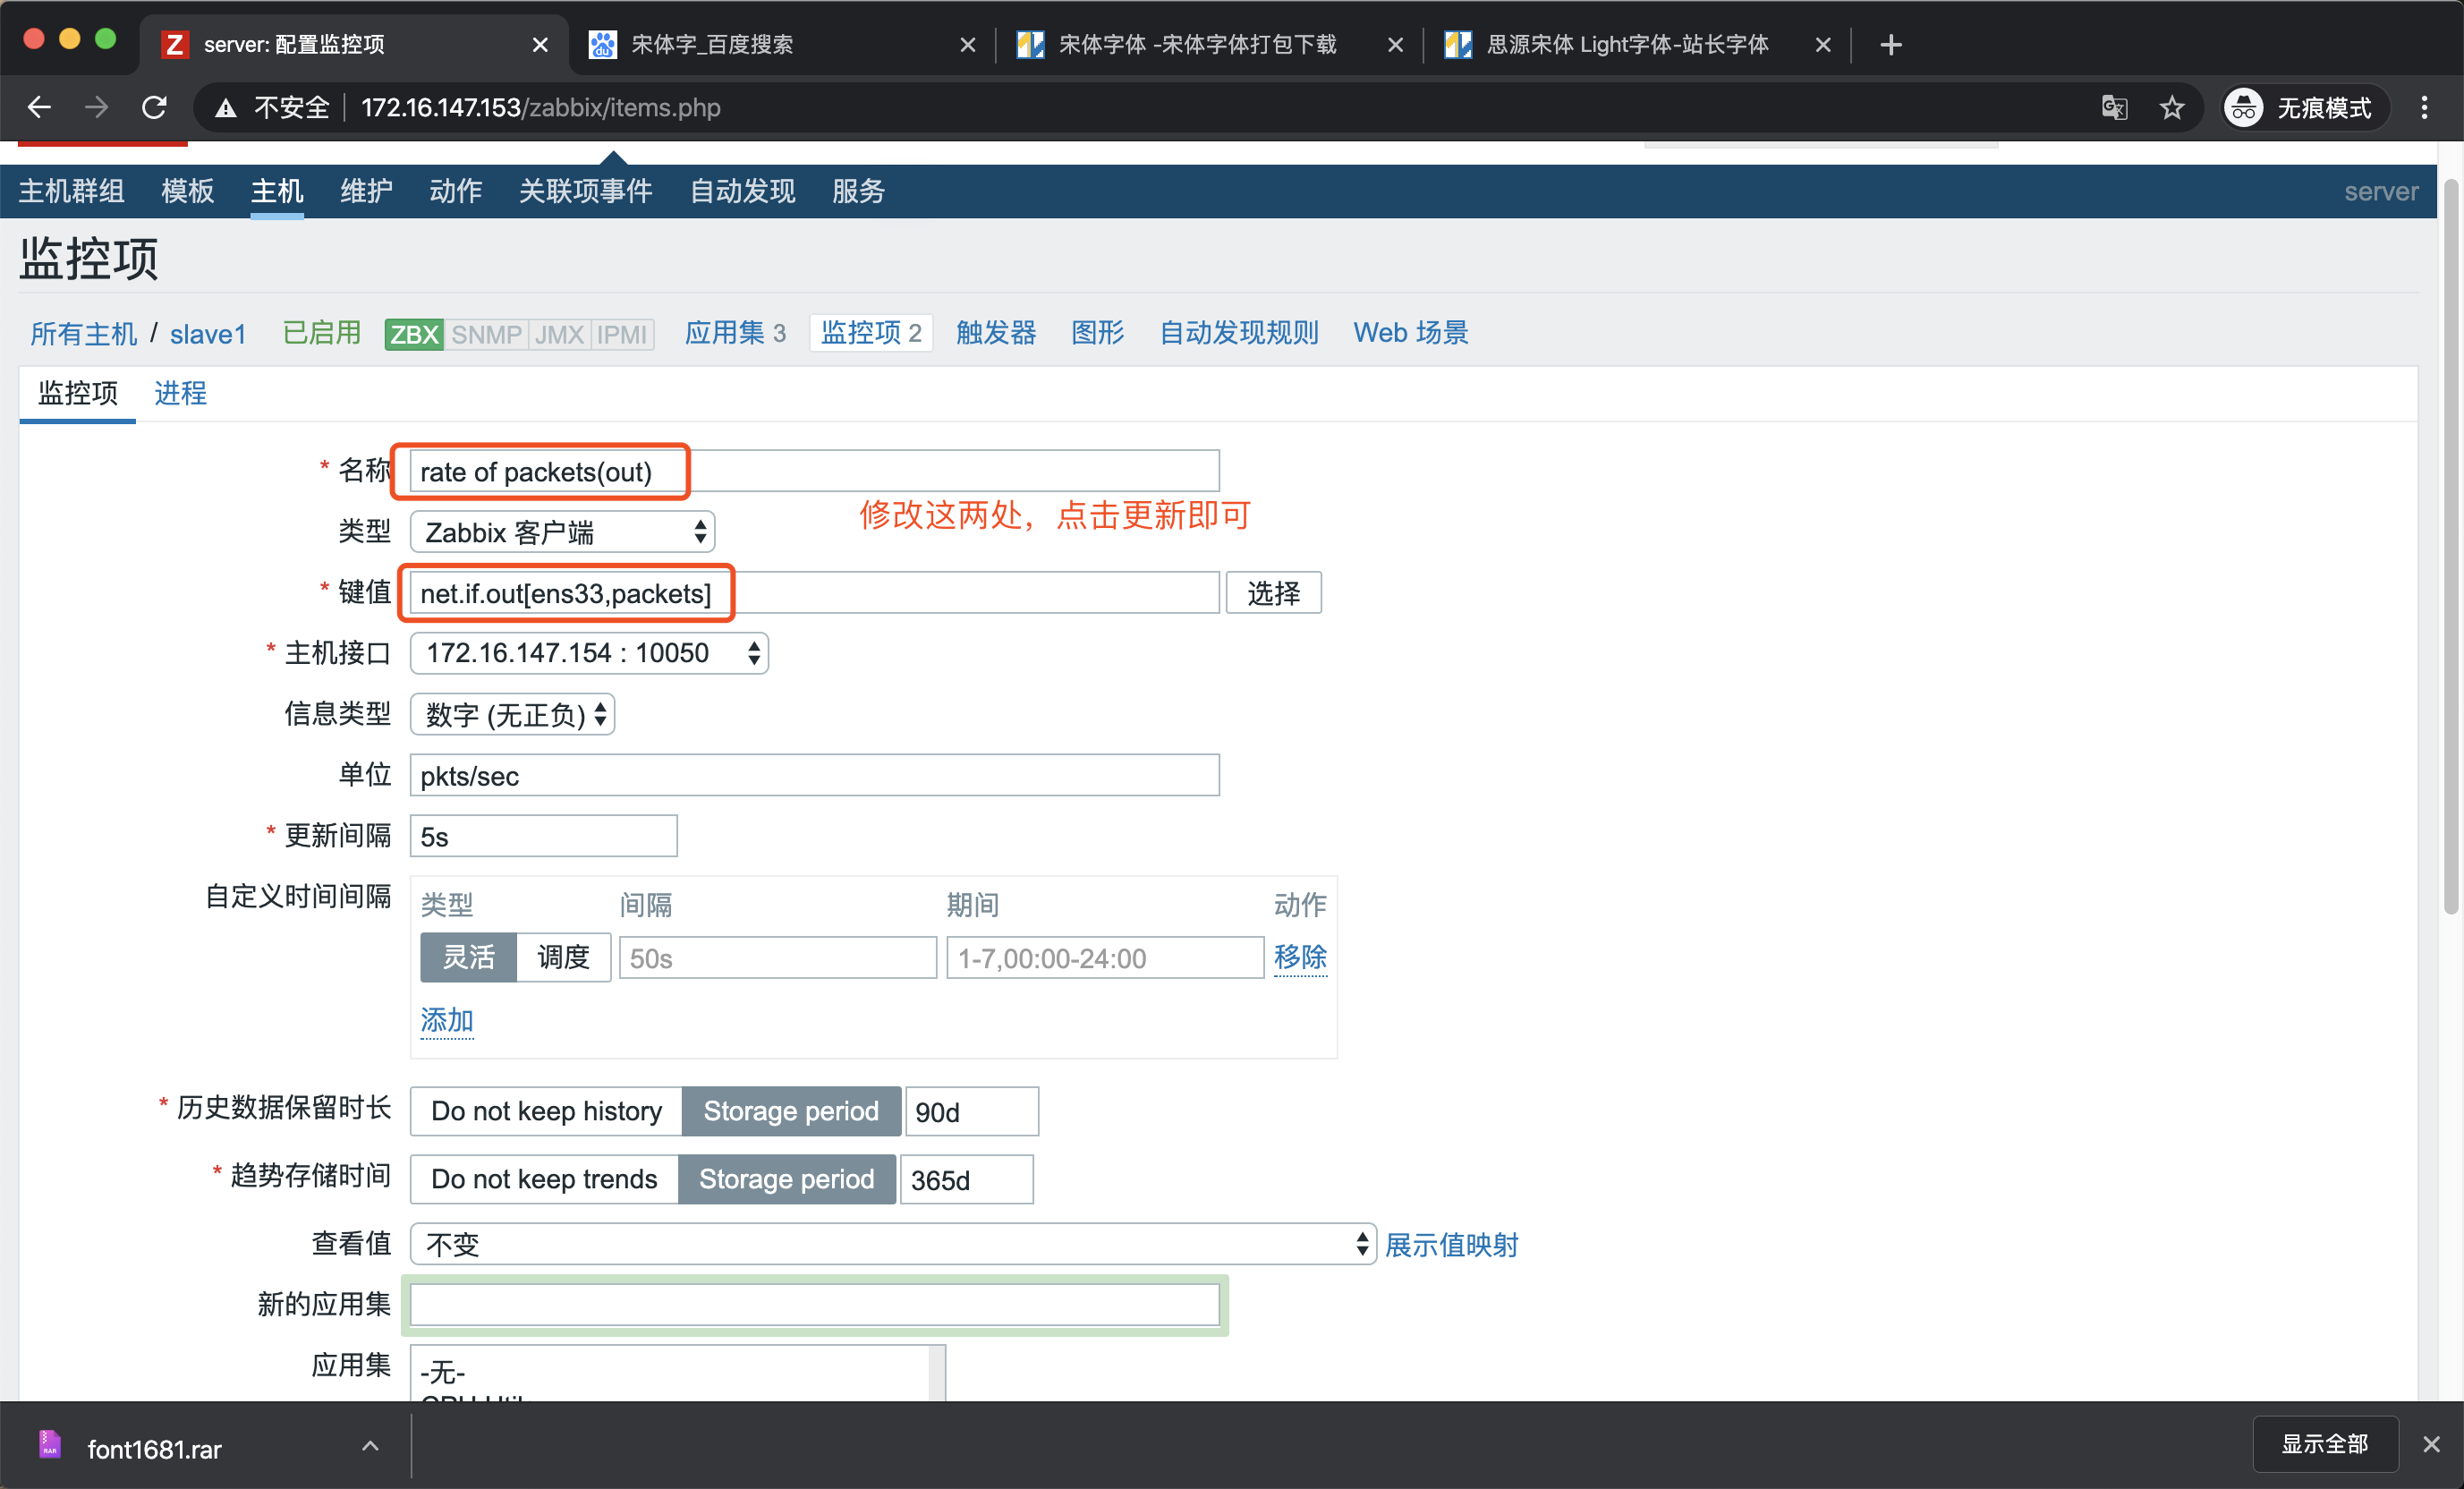The image size is (2464, 1489).
Task: Select the 调度 interval type toggle
Action: [x=563, y=957]
